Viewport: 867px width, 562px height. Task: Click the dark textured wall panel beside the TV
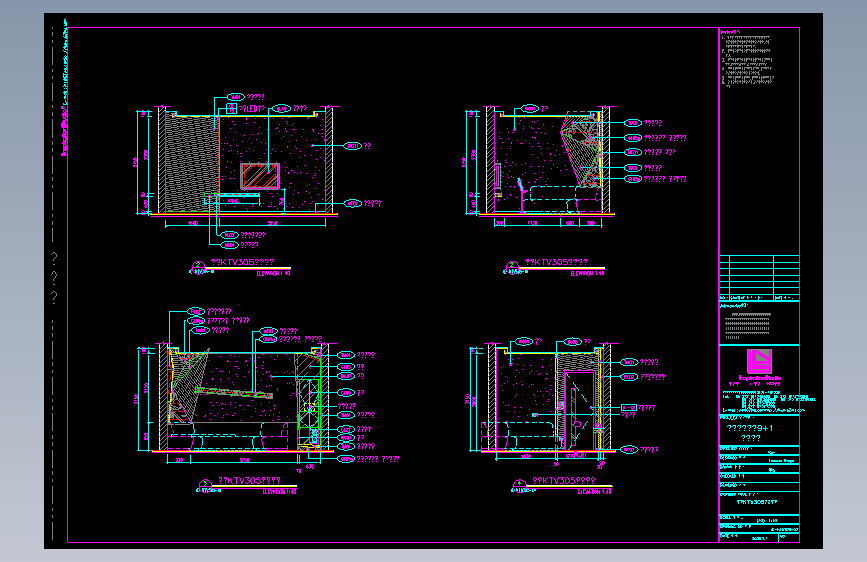tap(192, 164)
